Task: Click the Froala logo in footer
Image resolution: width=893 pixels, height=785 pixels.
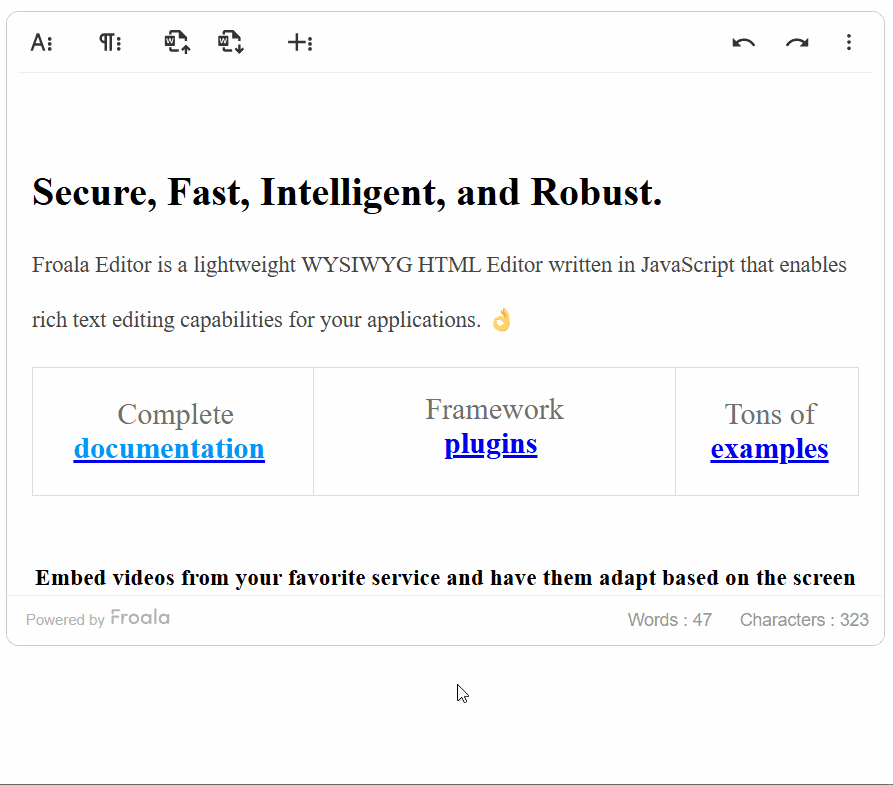Action: coord(140,618)
